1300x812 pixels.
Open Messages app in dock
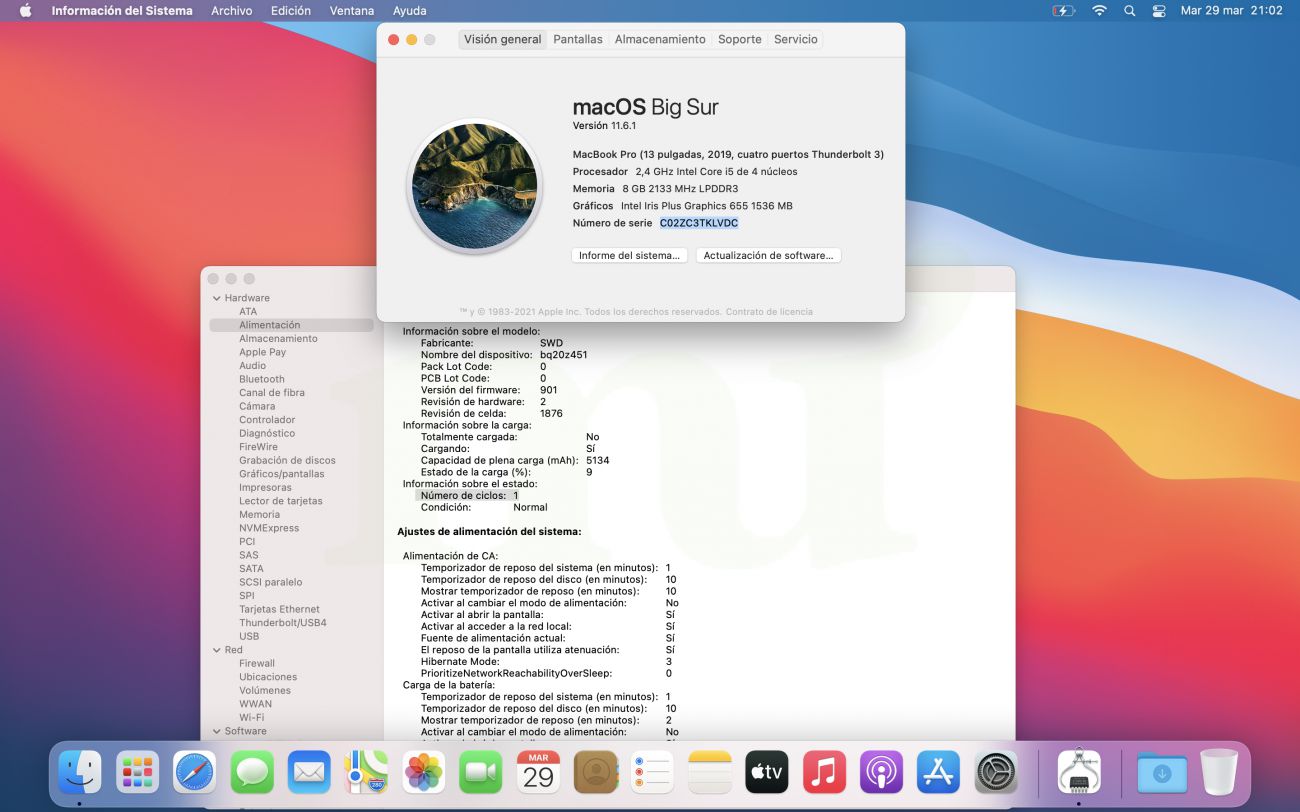(252, 772)
